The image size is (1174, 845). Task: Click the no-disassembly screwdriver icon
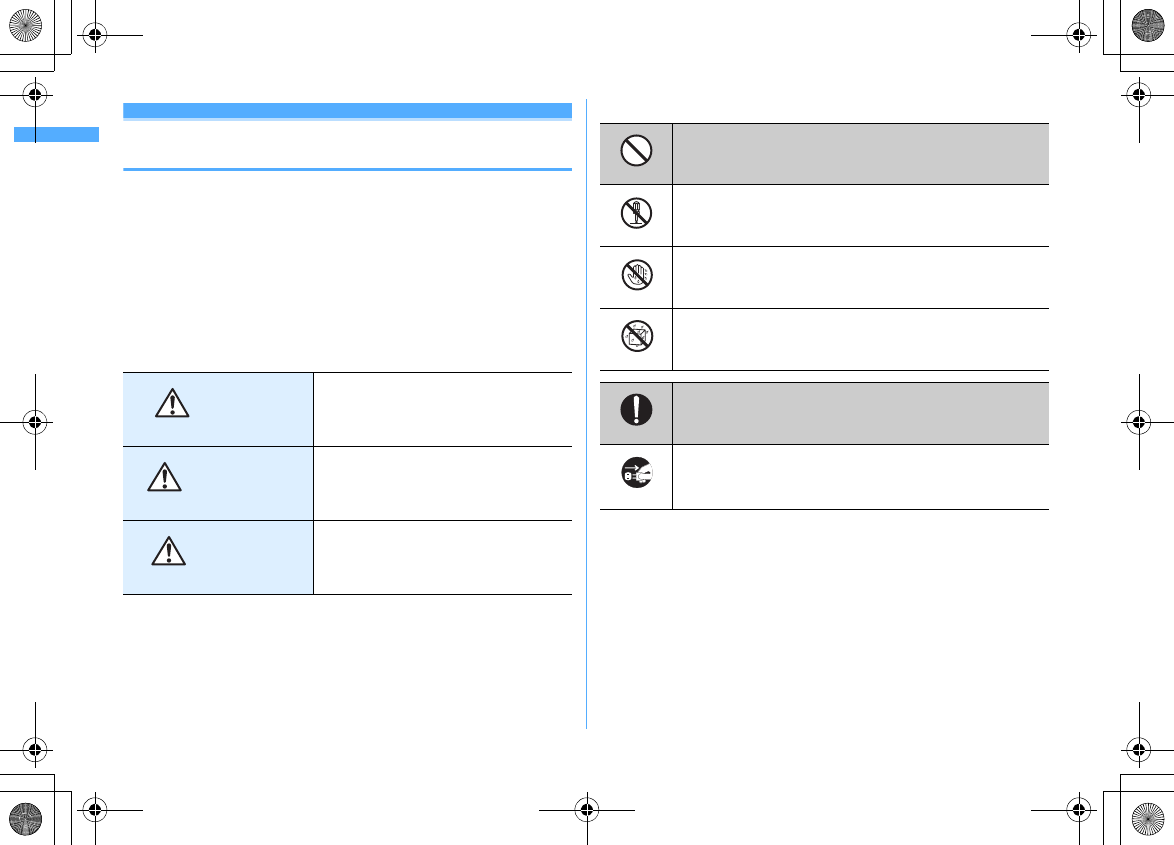(x=636, y=214)
